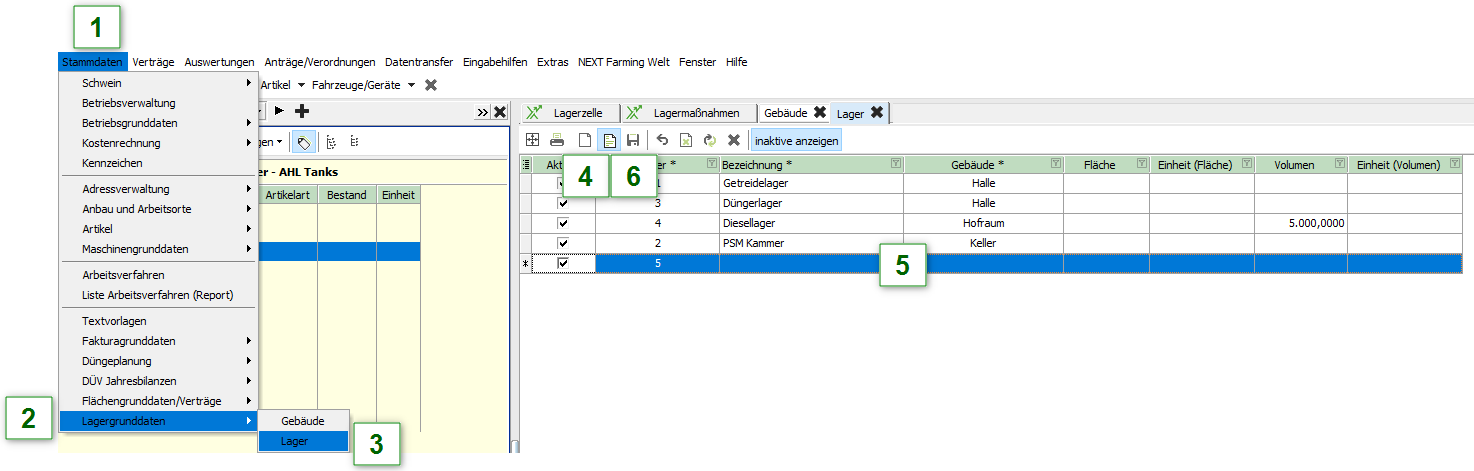Viewport: 1474px width, 471px height.
Task: Click the save diskette icon
Action: pyautogui.click(x=633, y=141)
